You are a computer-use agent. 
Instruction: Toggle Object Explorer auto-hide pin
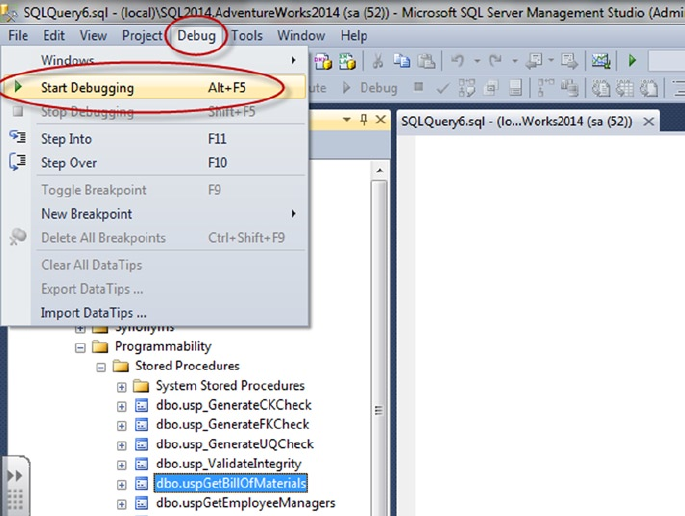click(363, 119)
